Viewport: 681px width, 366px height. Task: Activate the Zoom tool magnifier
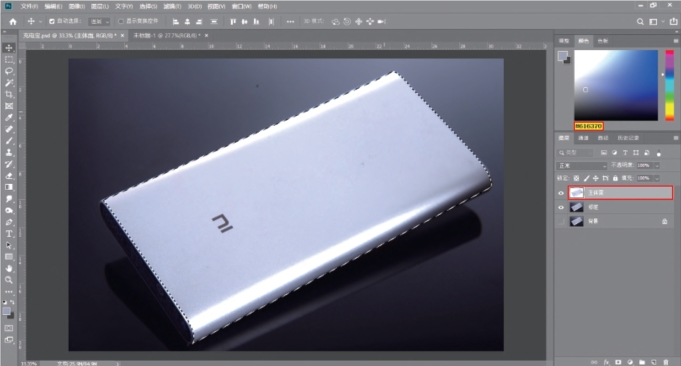click(9, 280)
